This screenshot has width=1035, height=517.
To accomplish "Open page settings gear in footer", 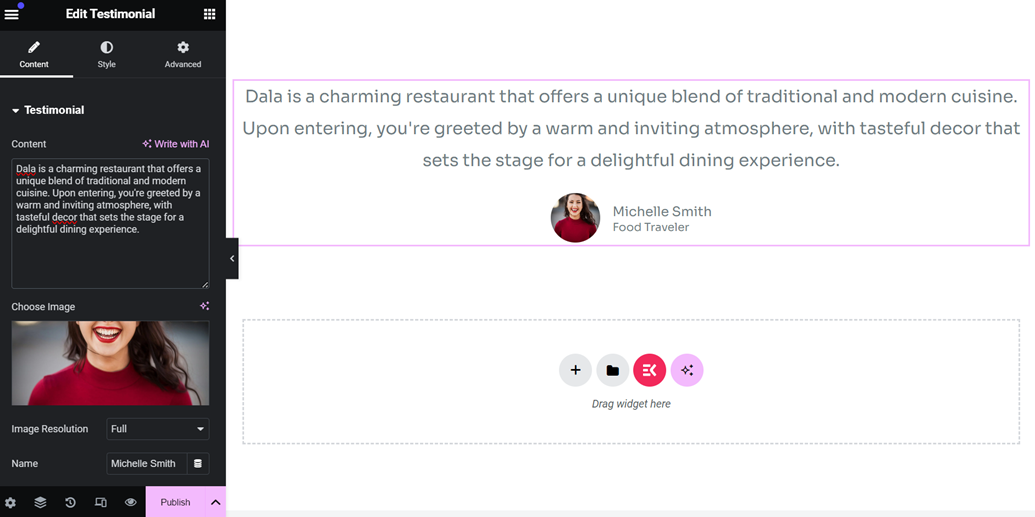I will tap(10, 502).
